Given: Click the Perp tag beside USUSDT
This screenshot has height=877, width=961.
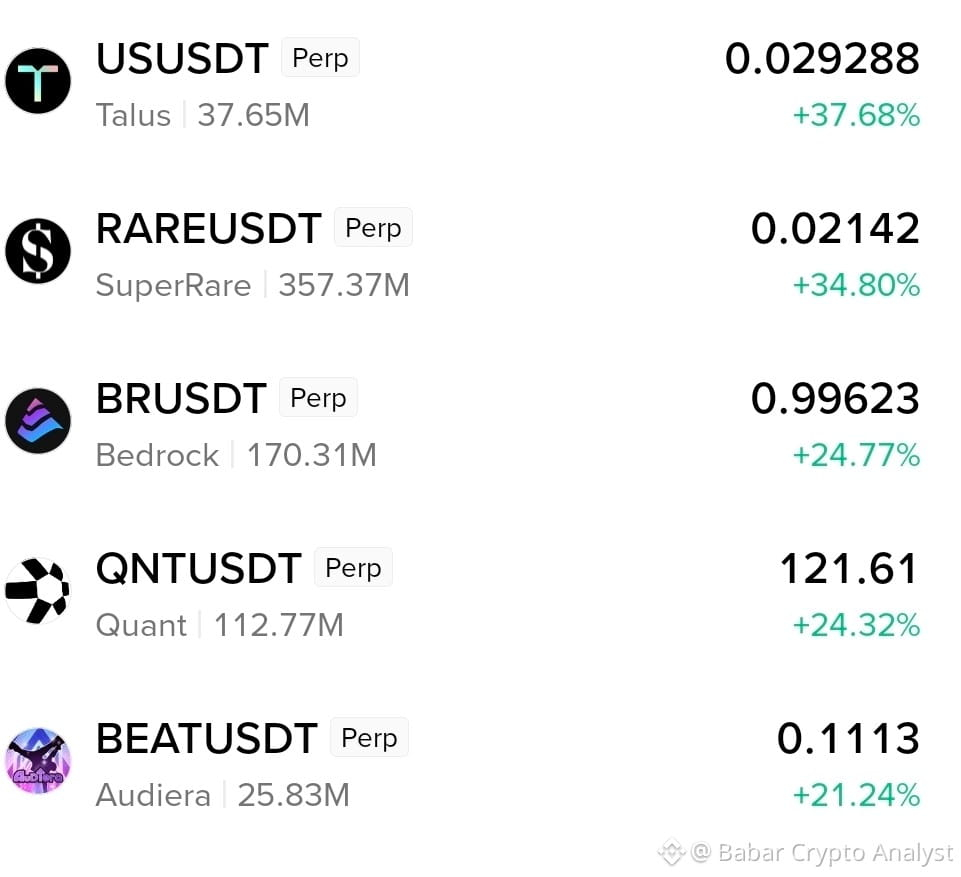Looking at the screenshot, I should (x=321, y=58).
